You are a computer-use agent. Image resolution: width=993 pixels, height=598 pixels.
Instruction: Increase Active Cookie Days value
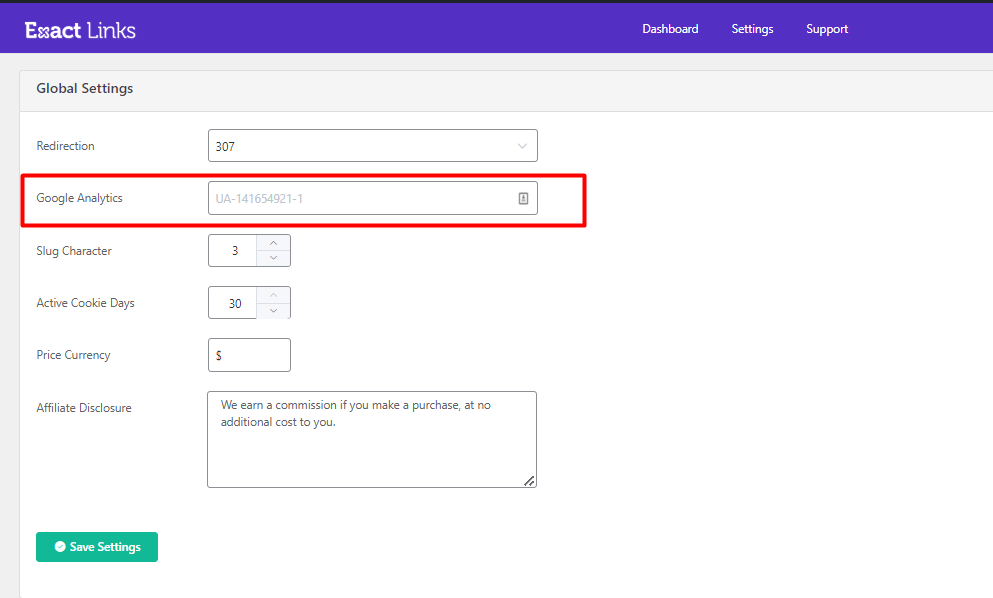point(274,295)
